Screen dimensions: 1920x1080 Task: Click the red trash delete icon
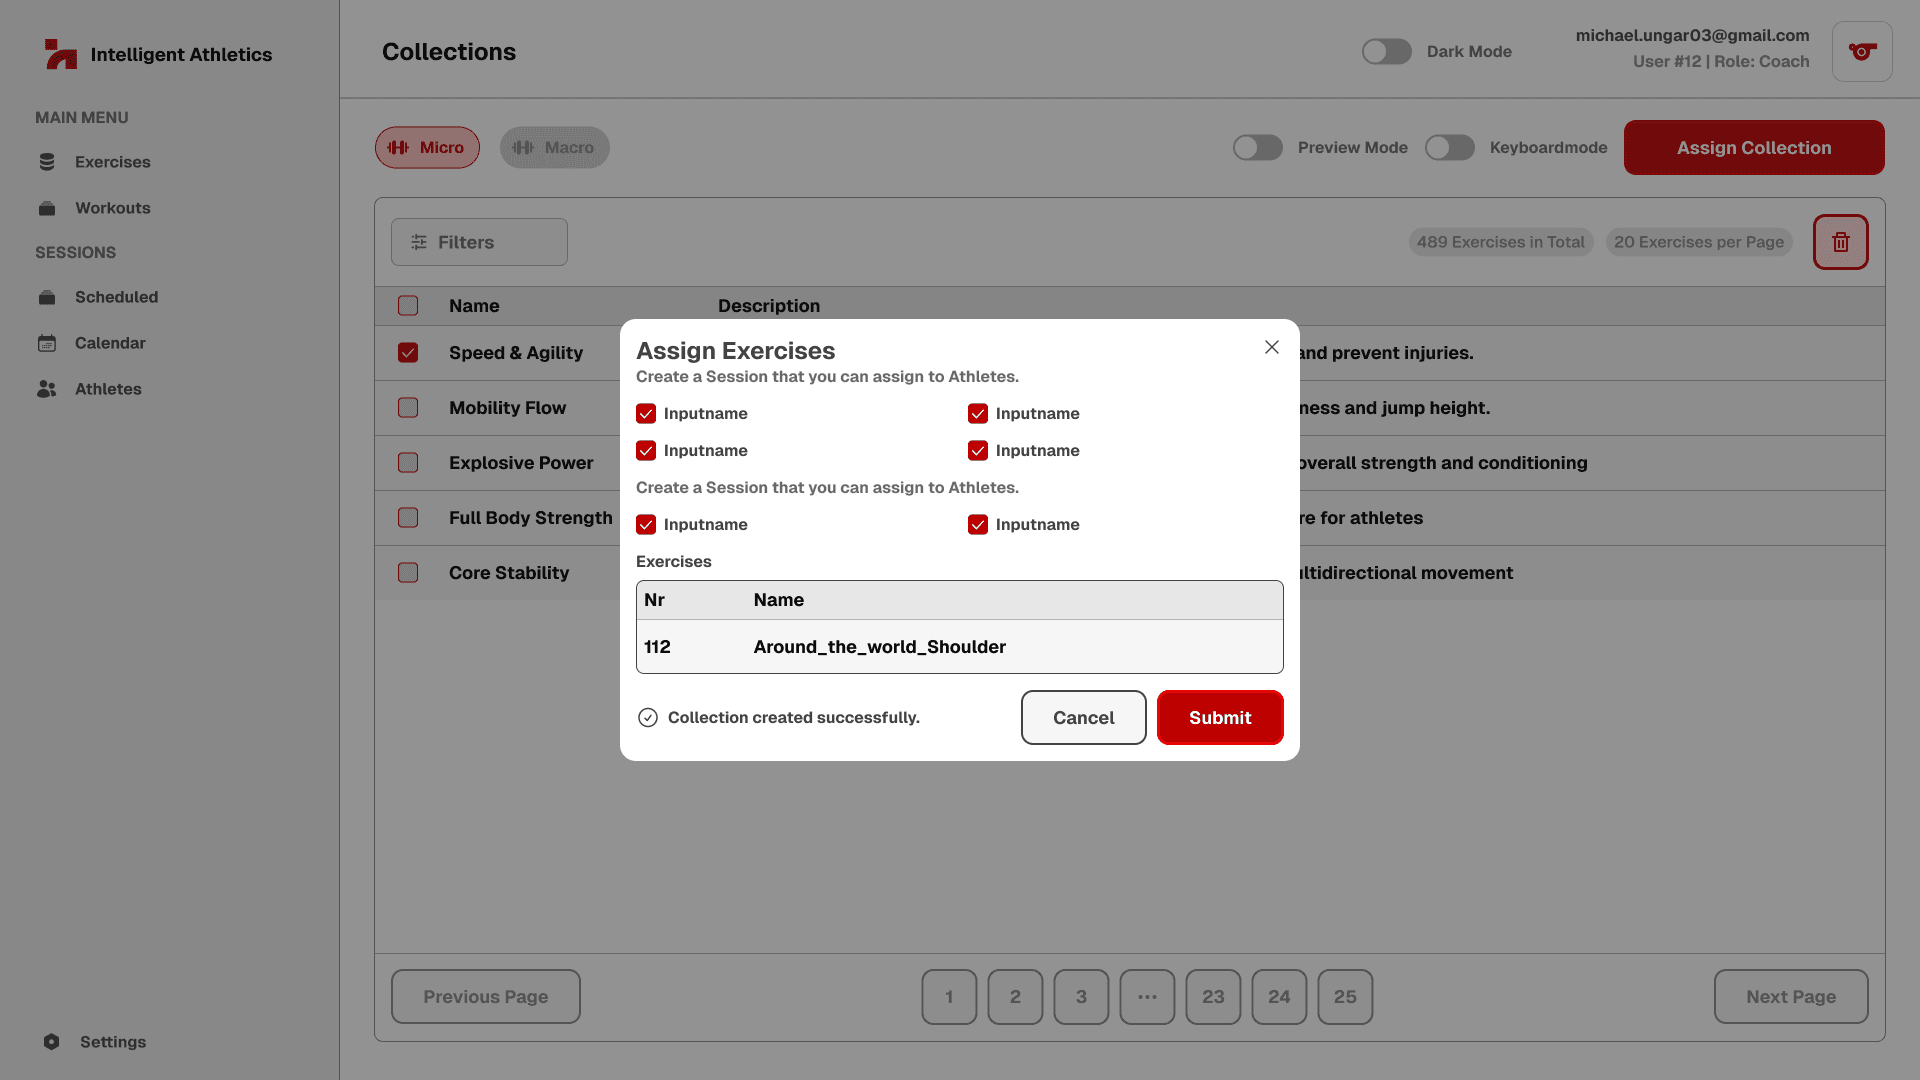(x=1840, y=242)
